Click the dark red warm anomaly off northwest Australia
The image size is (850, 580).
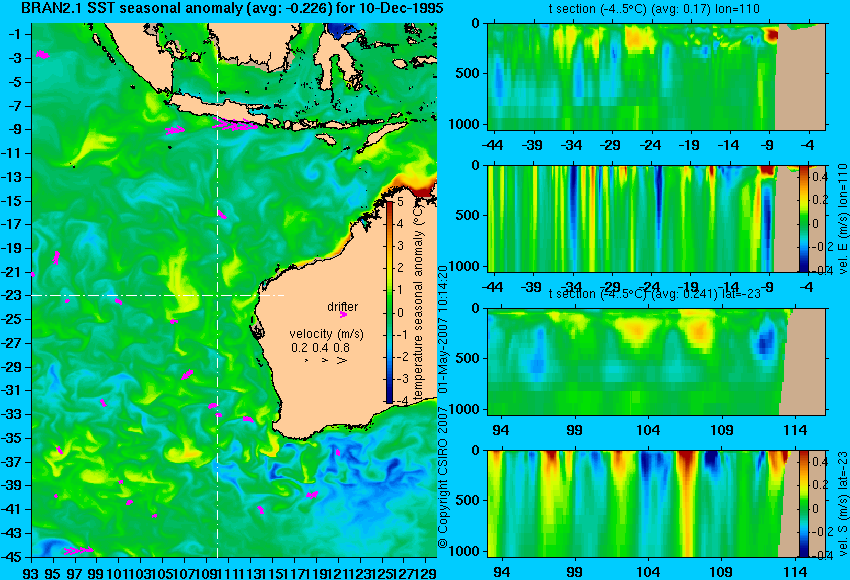coord(421,189)
